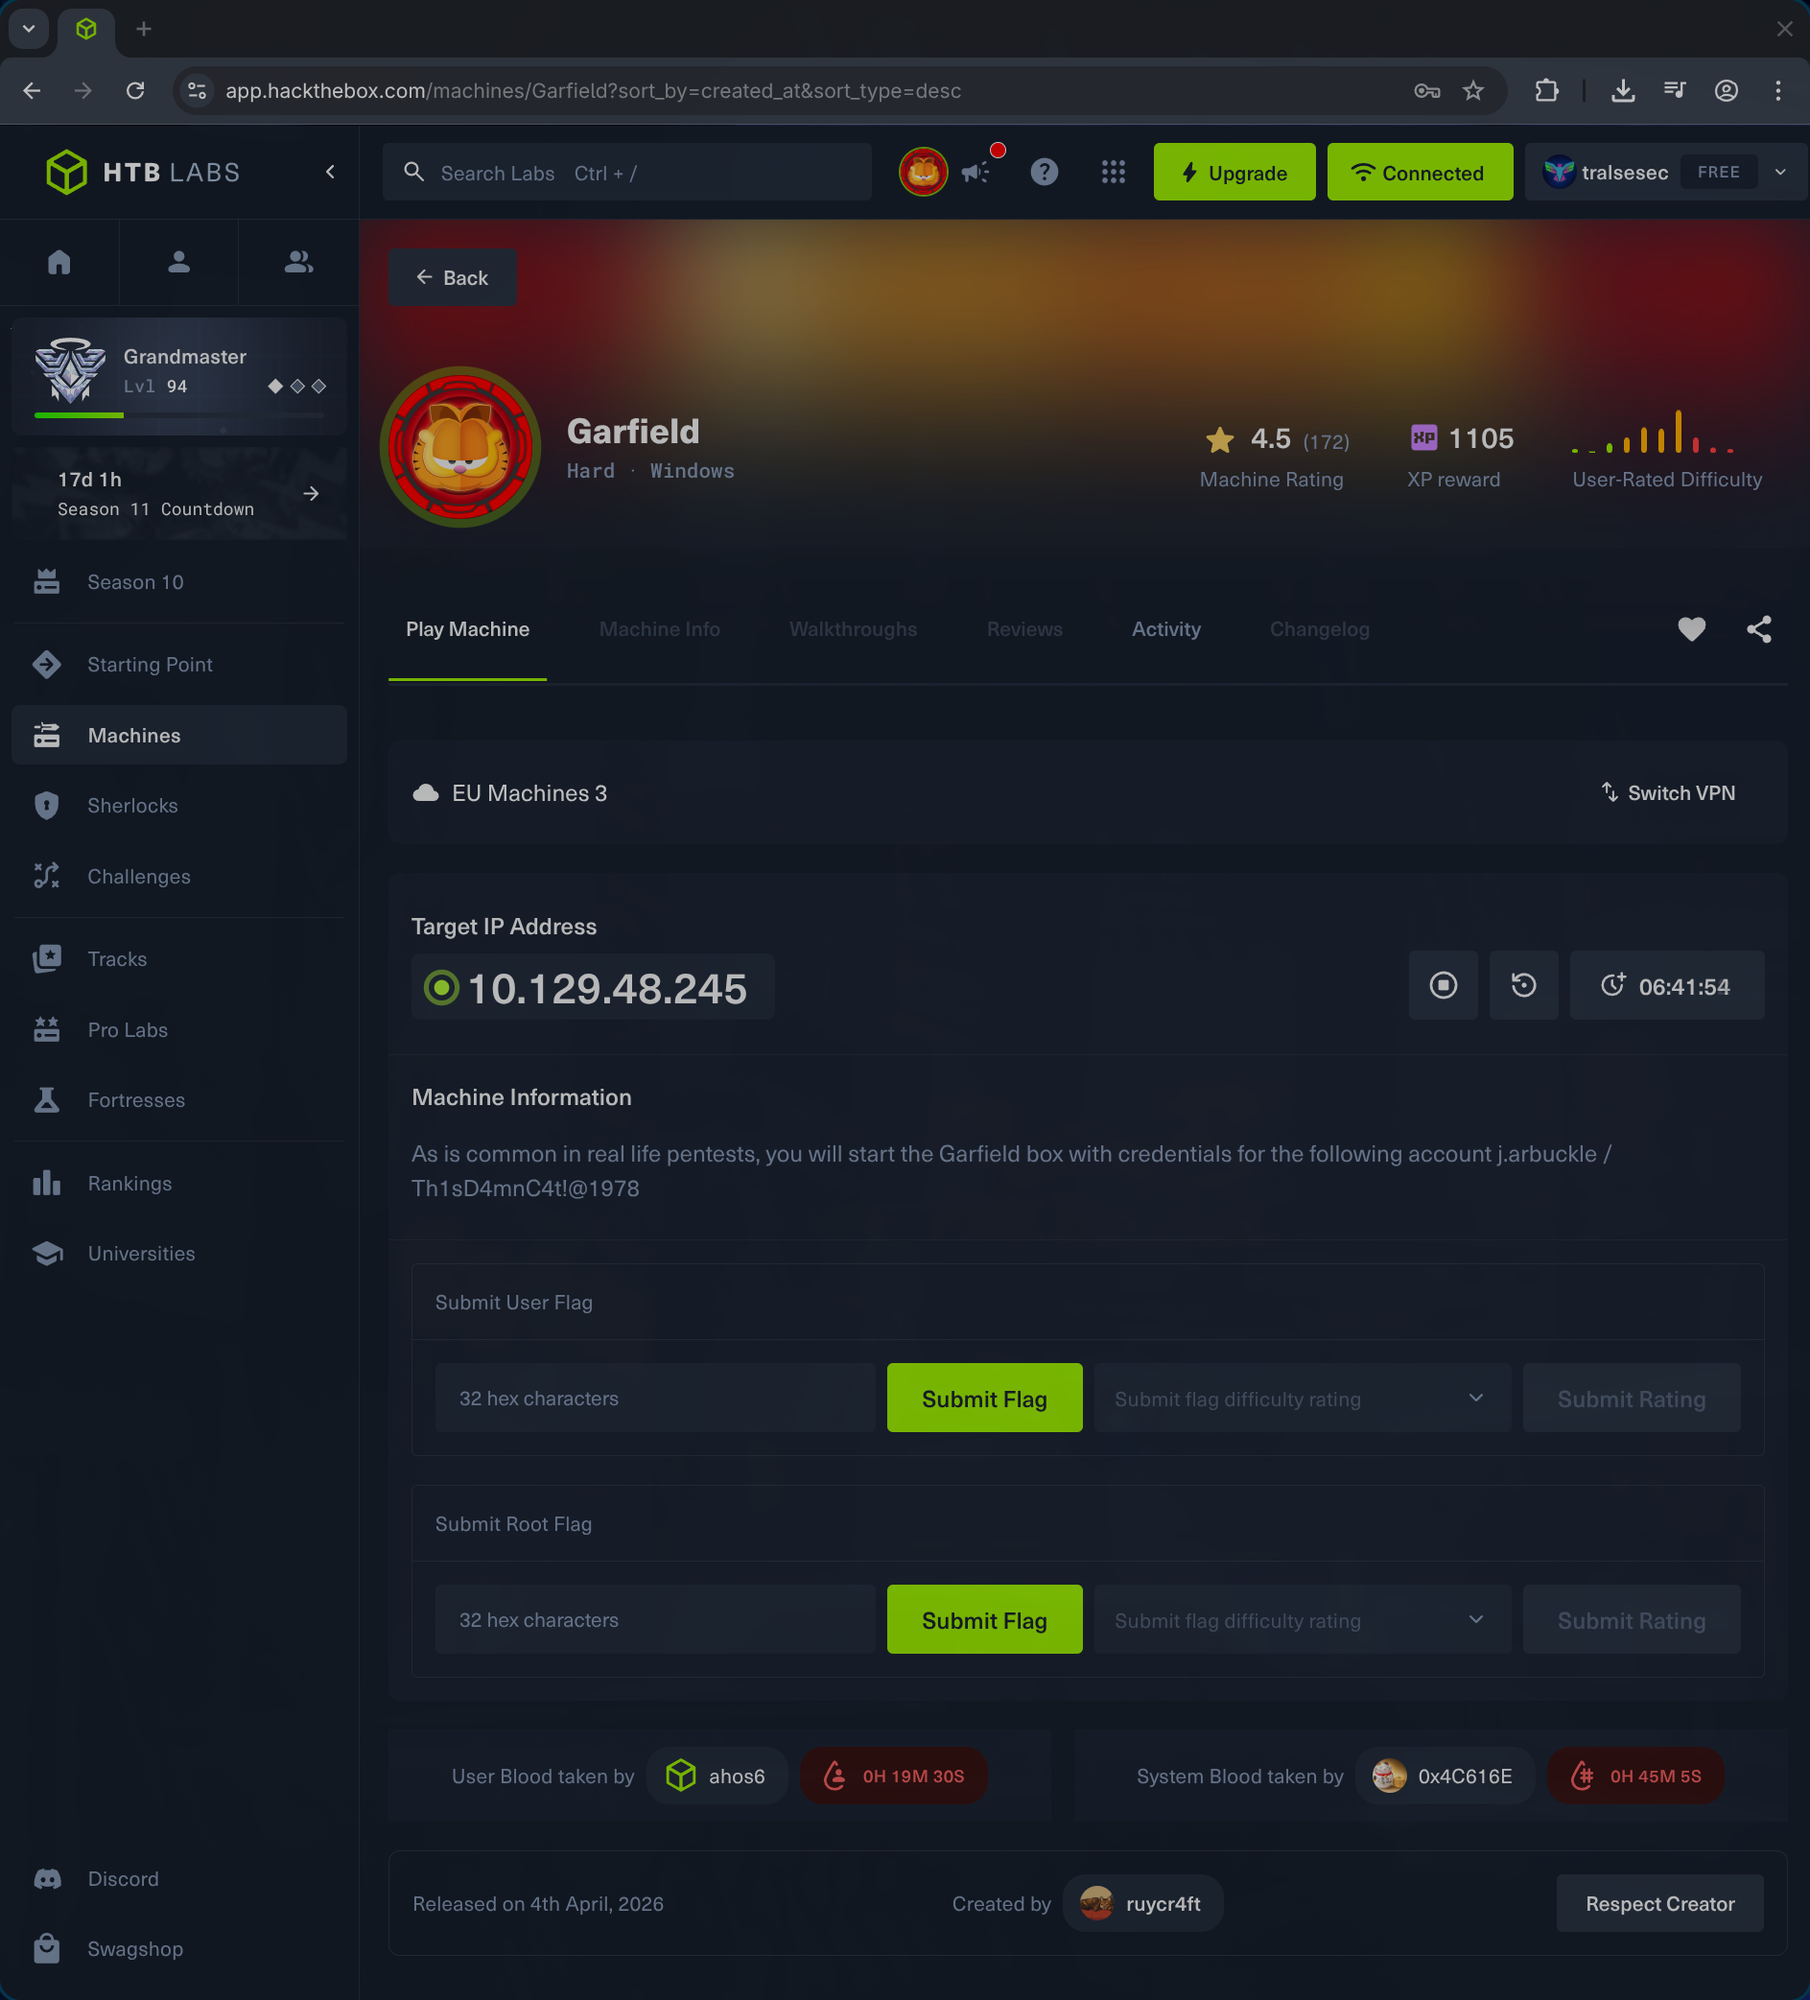Switch to Reviews tab

(x=1024, y=629)
